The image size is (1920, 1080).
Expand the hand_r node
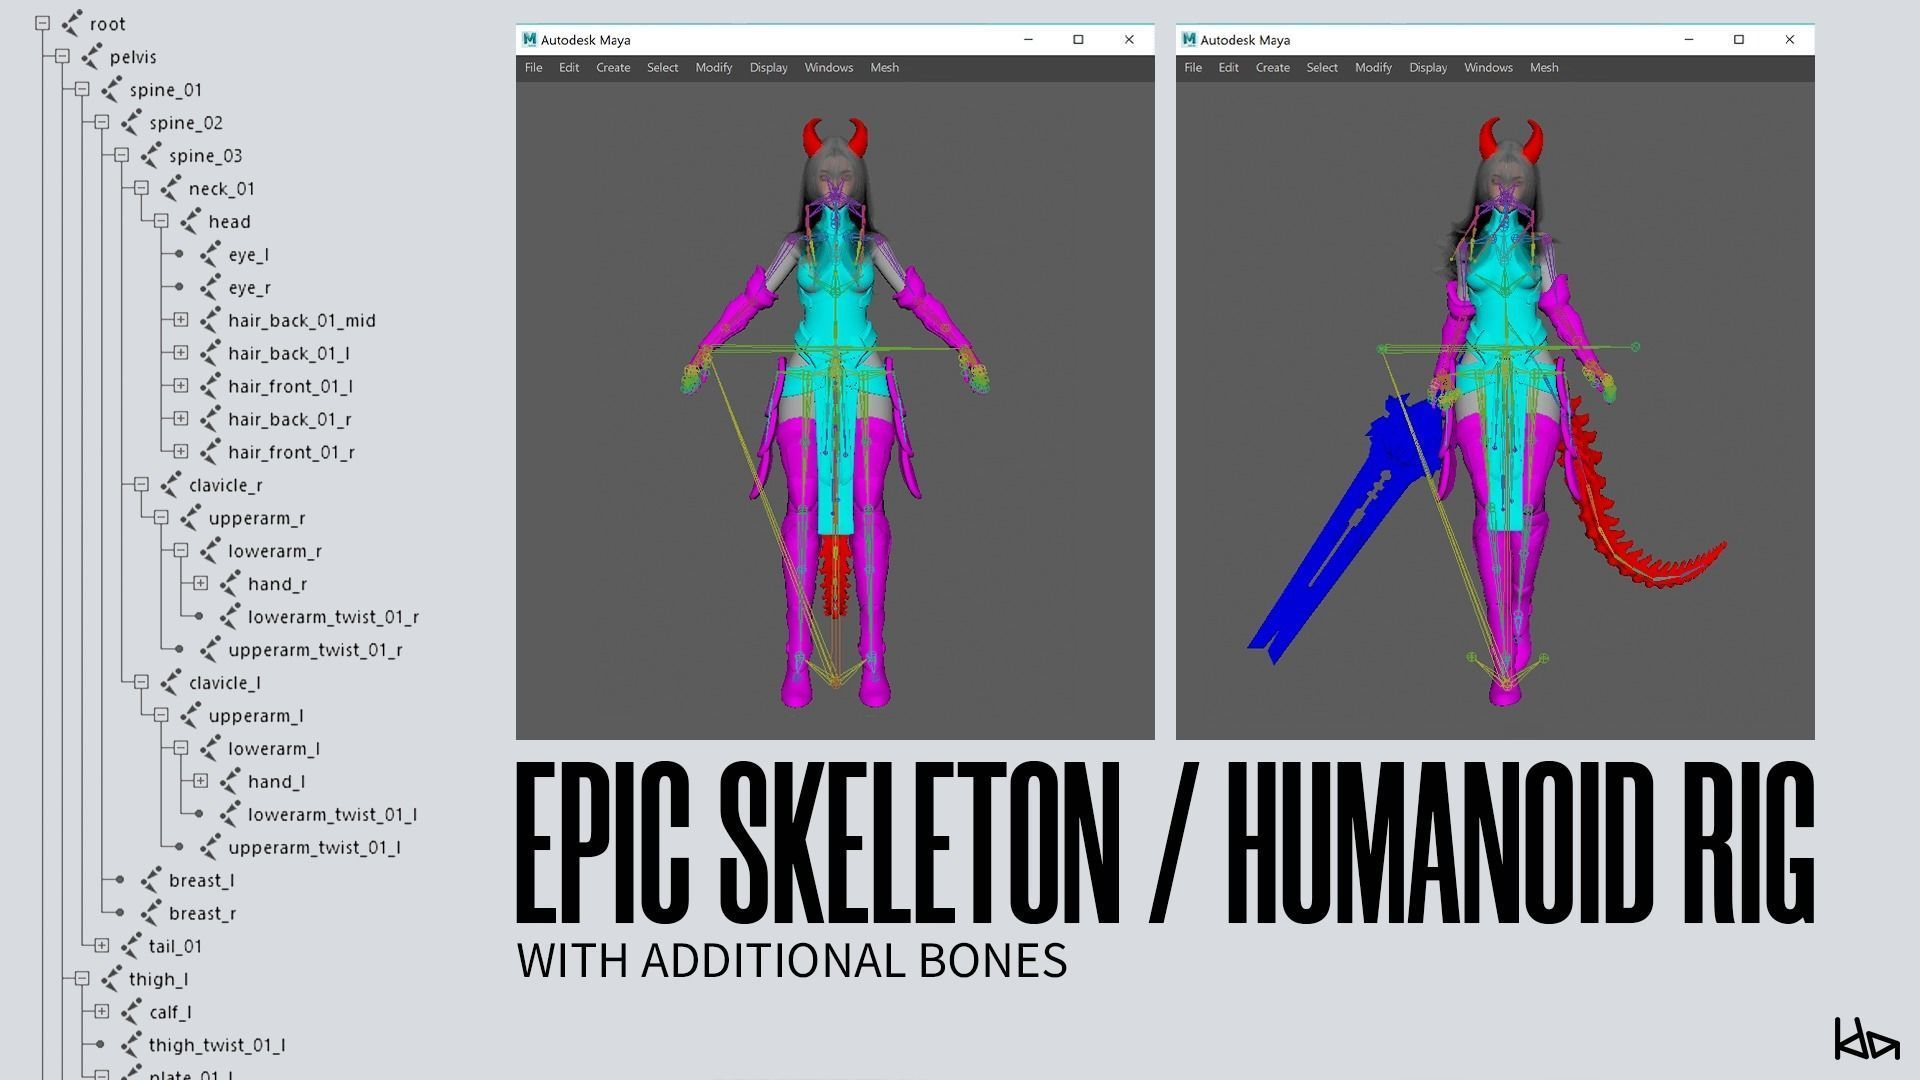200,583
